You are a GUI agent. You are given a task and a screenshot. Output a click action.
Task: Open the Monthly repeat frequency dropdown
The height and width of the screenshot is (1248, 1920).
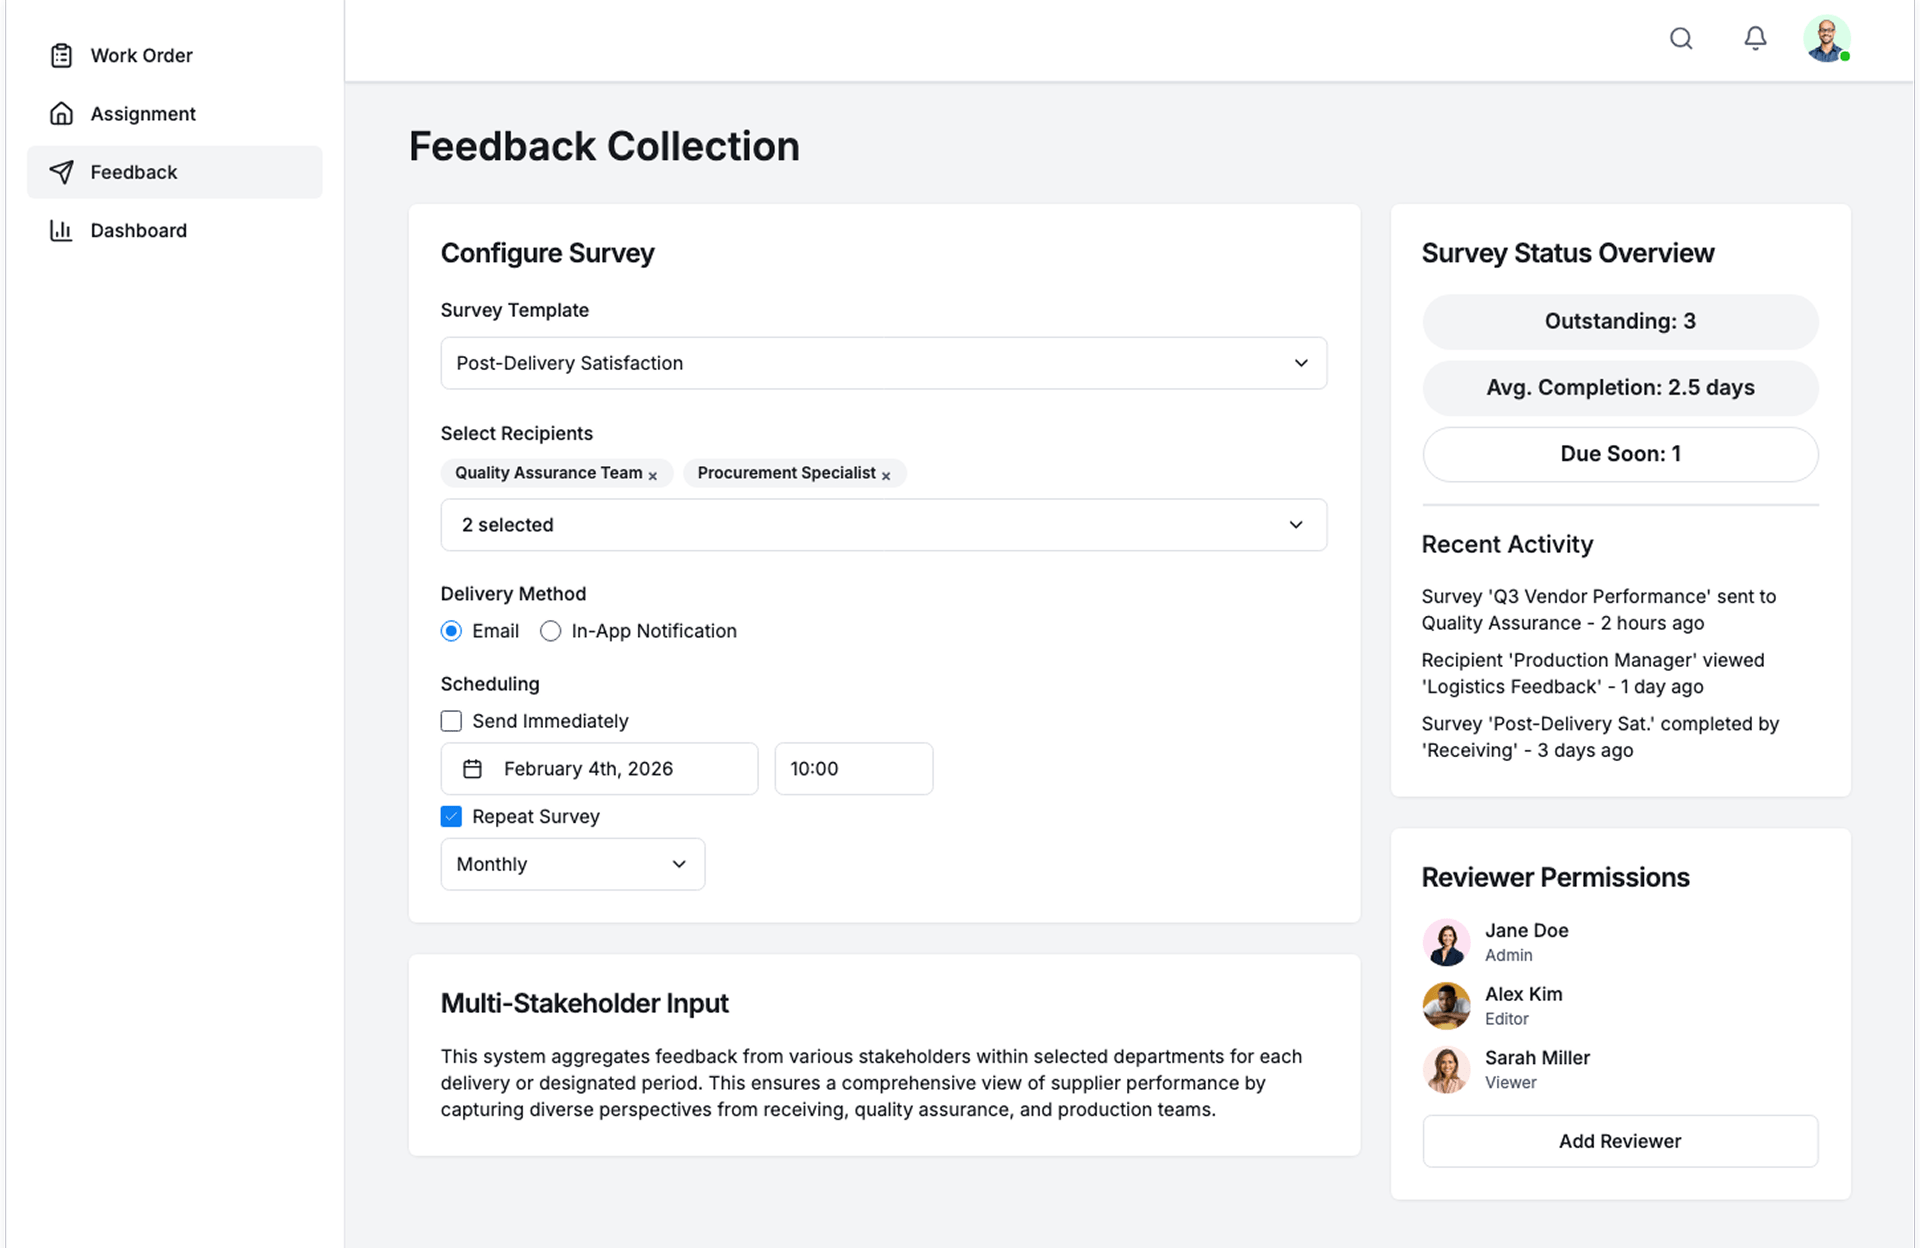pos(572,864)
